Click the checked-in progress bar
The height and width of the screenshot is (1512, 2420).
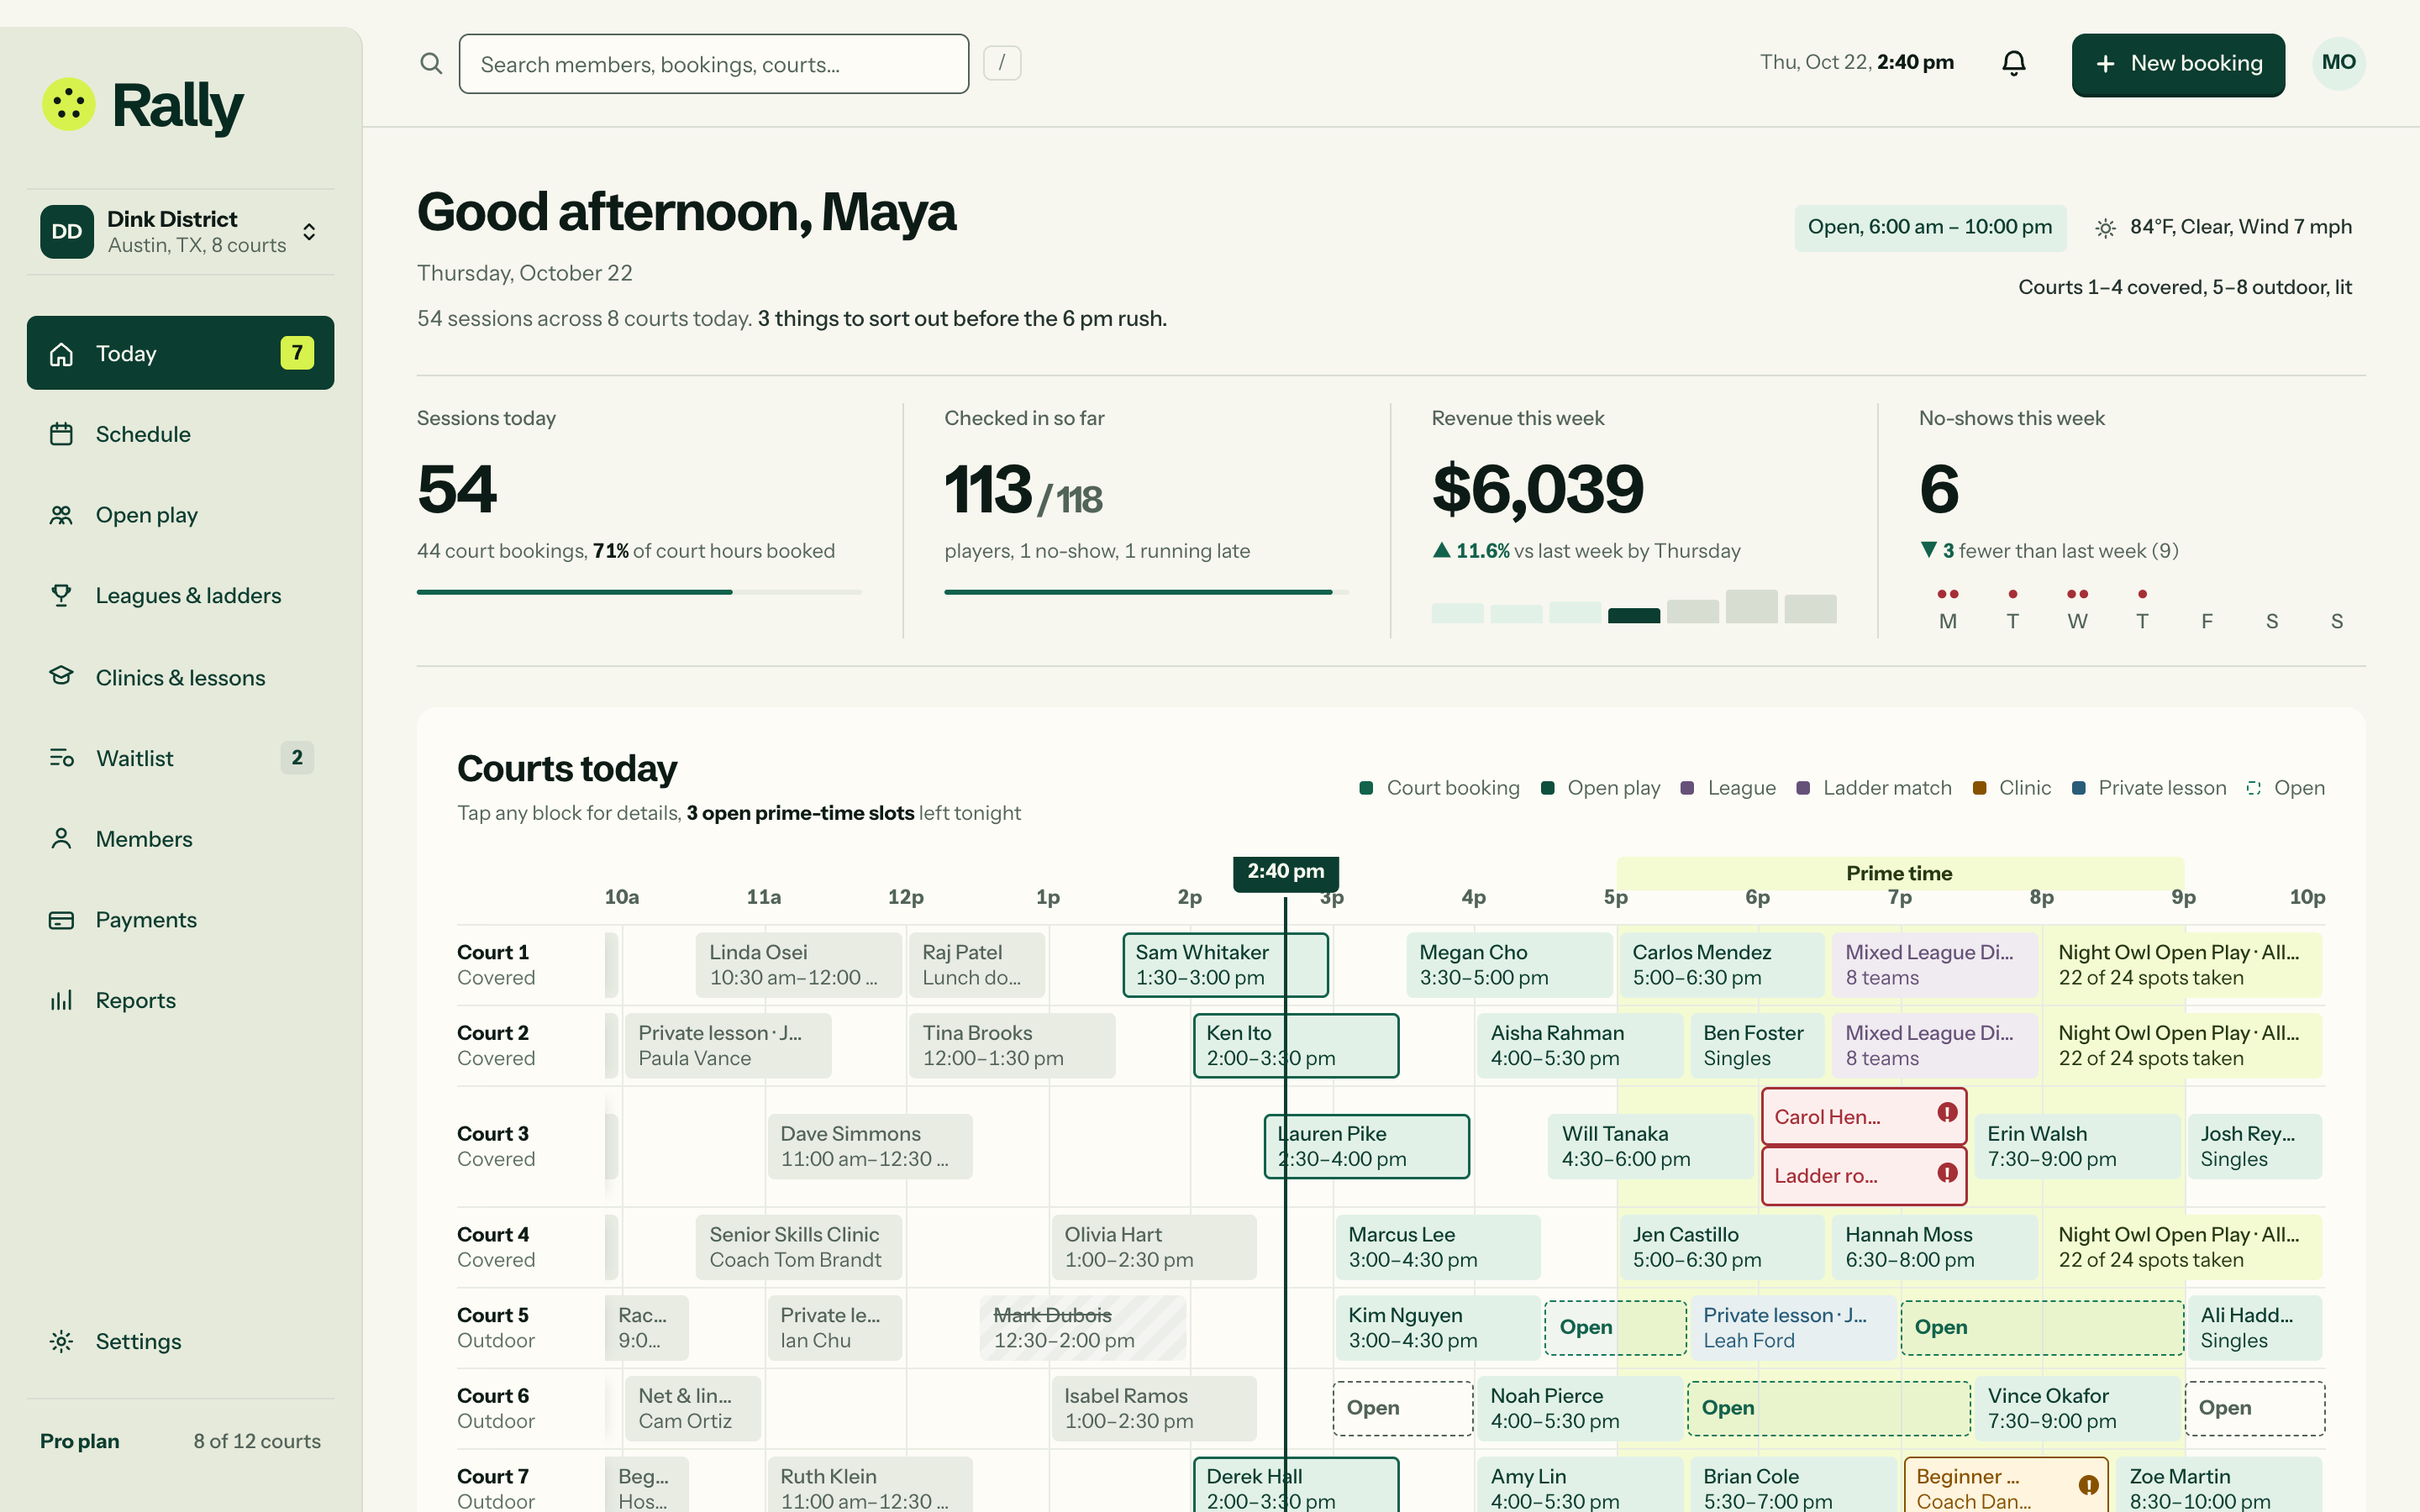(1146, 592)
